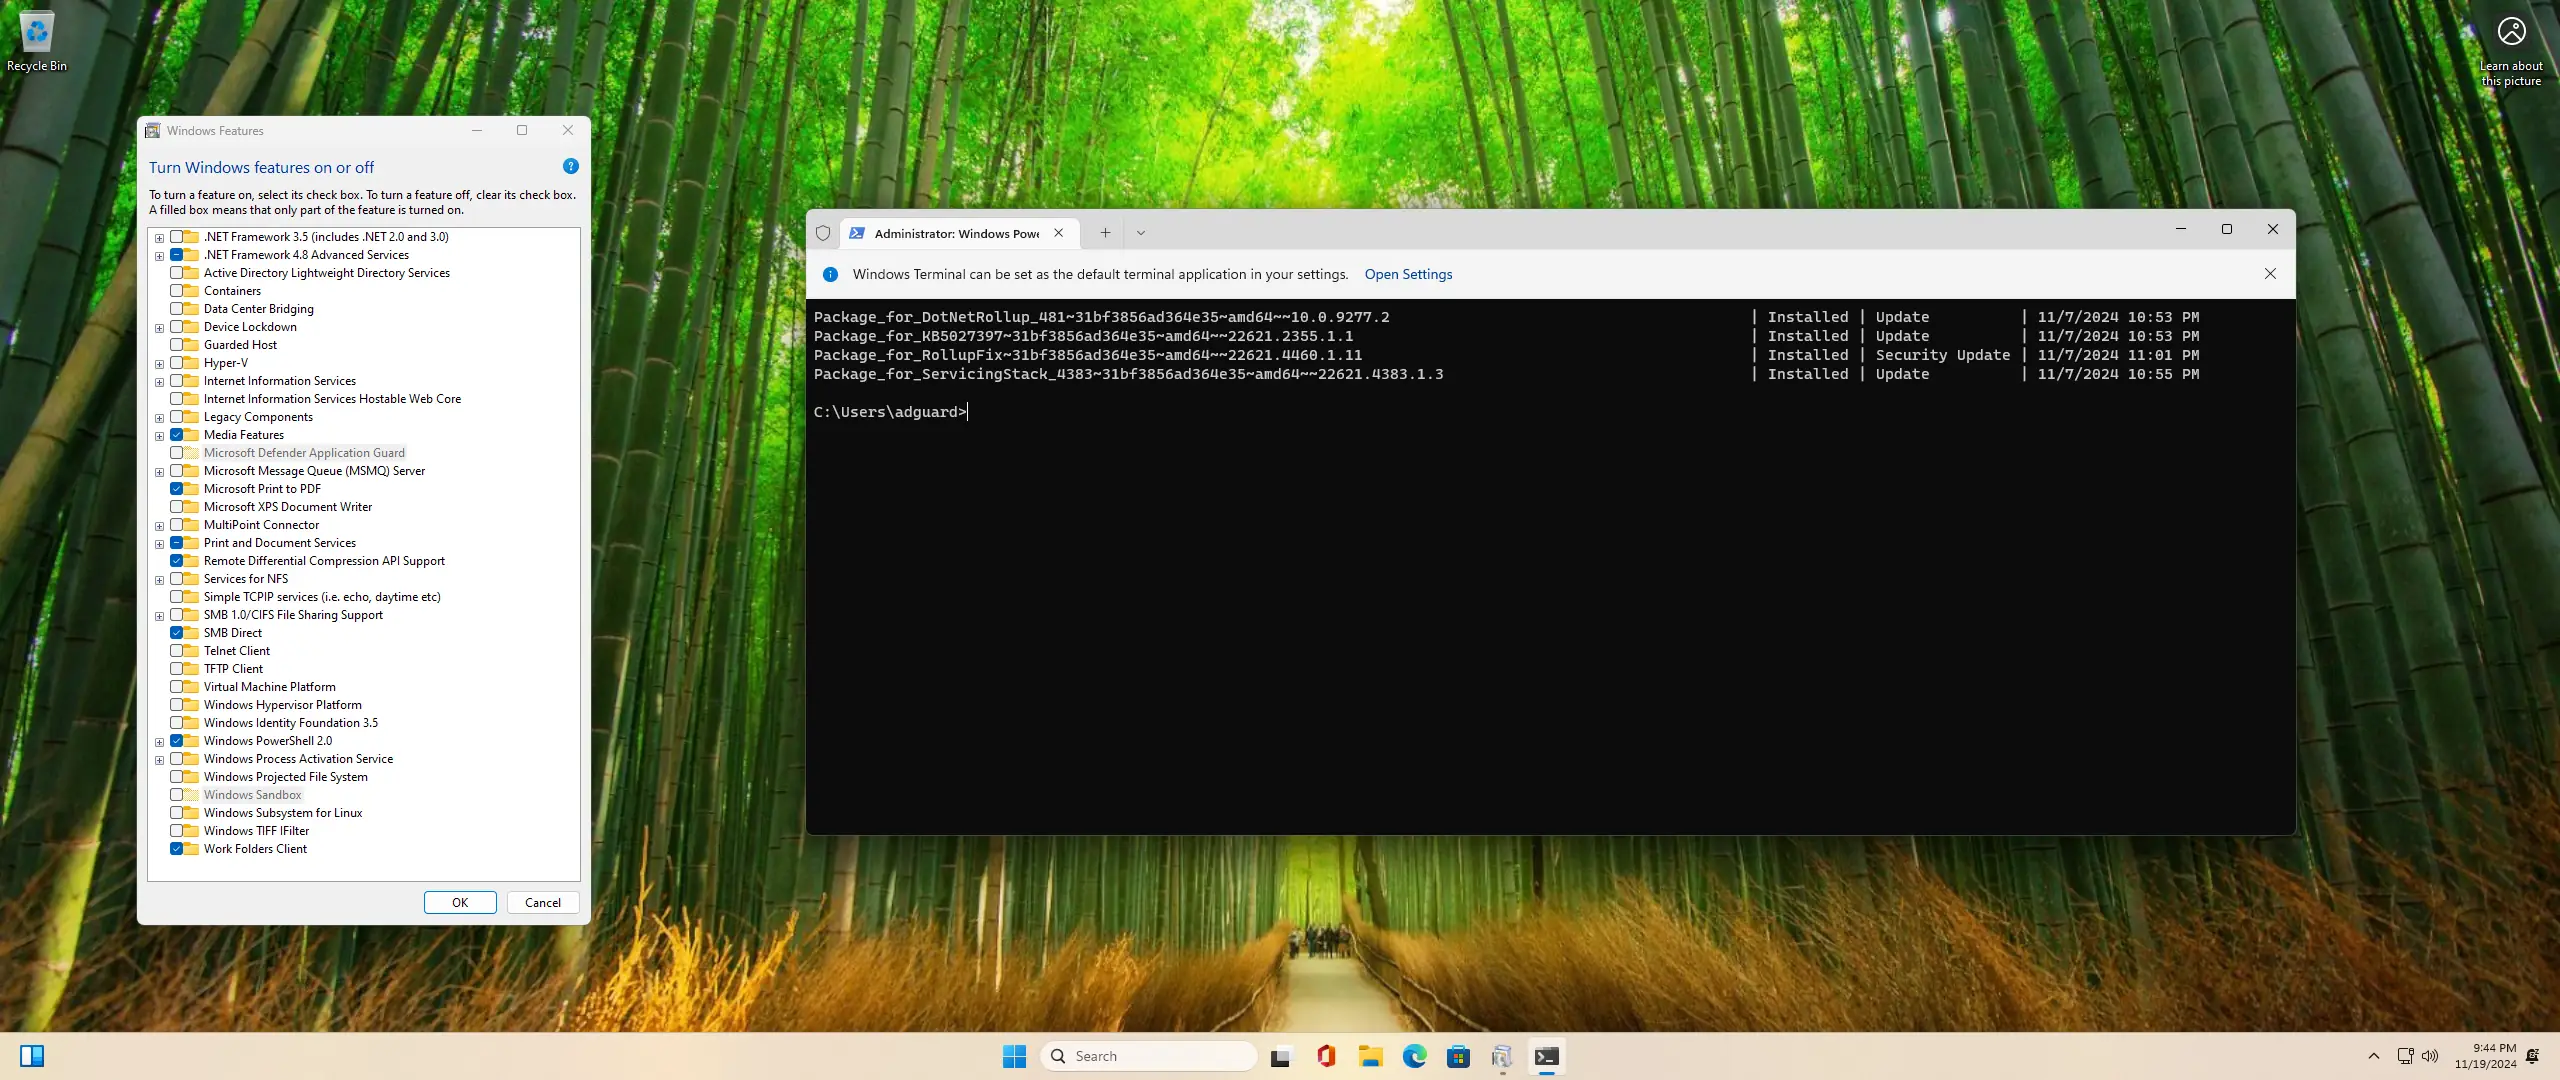Expand Internet Information Services node
This screenshot has height=1080, width=2560.
[x=159, y=382]
